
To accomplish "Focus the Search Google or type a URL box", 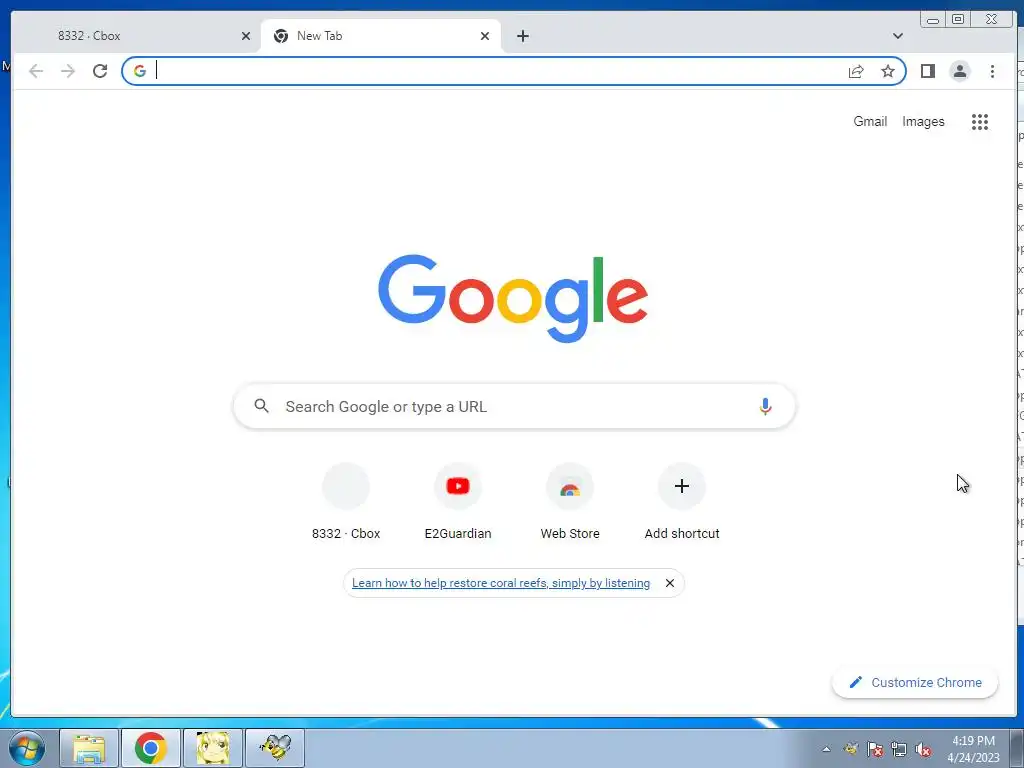I will point(513,406).
